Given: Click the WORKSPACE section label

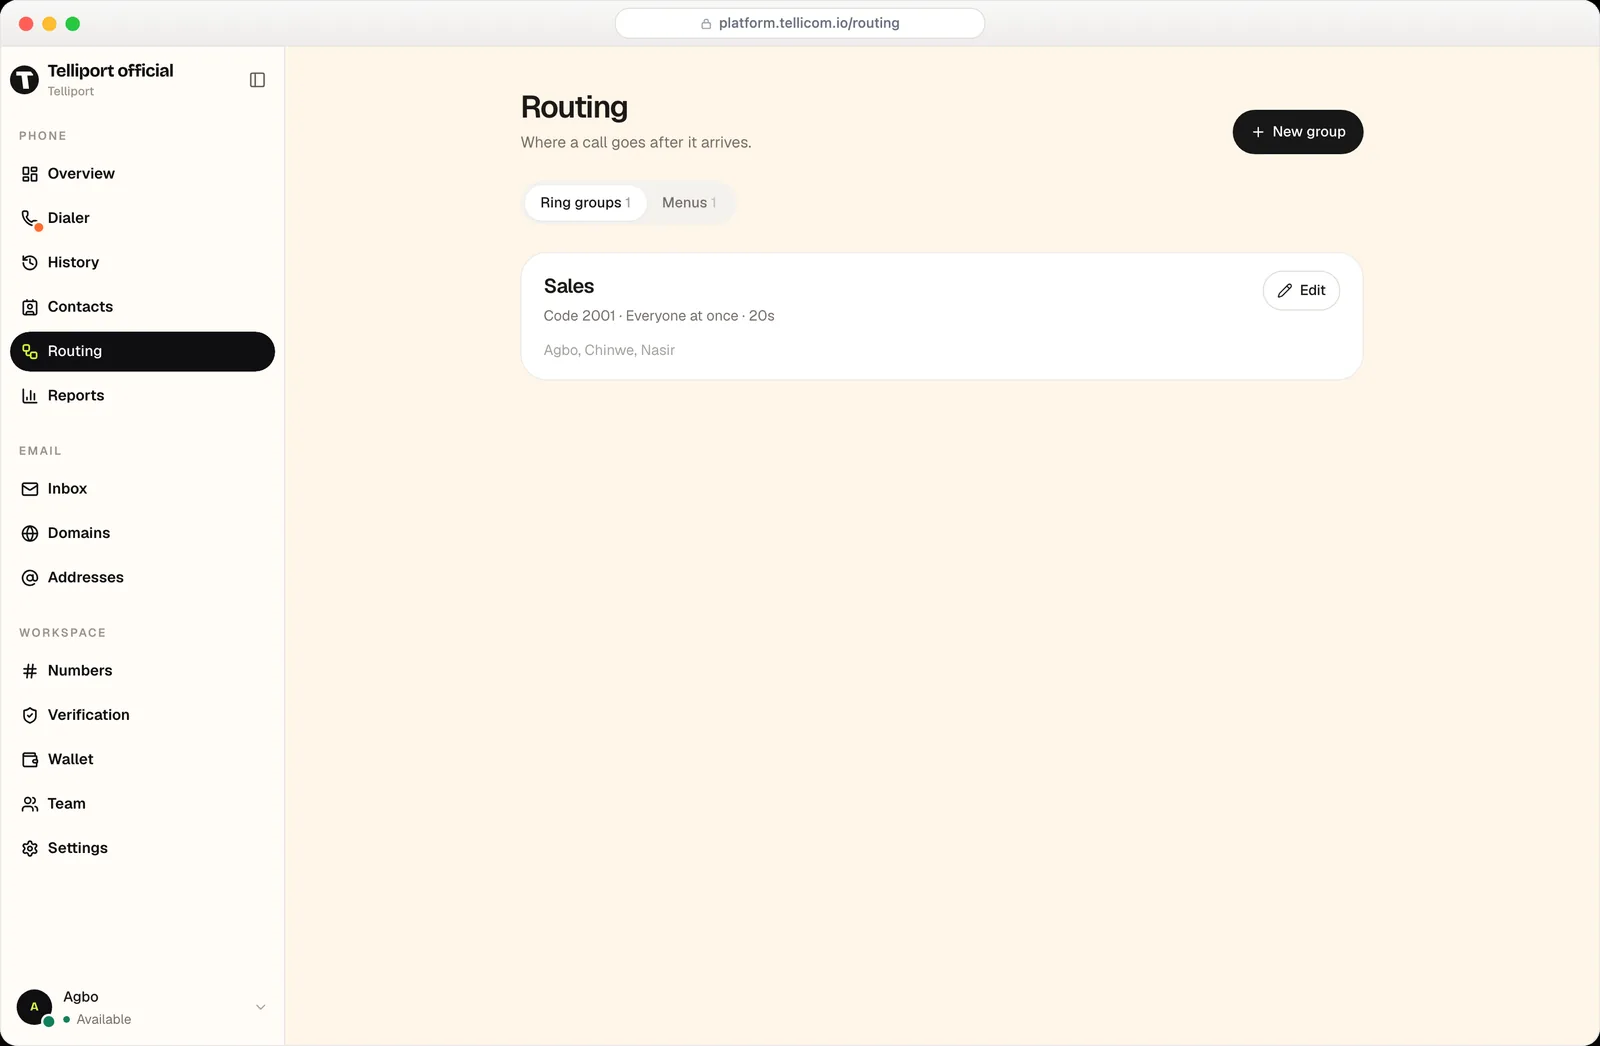Looking at the screenshot, I should (x=62, y=633).
